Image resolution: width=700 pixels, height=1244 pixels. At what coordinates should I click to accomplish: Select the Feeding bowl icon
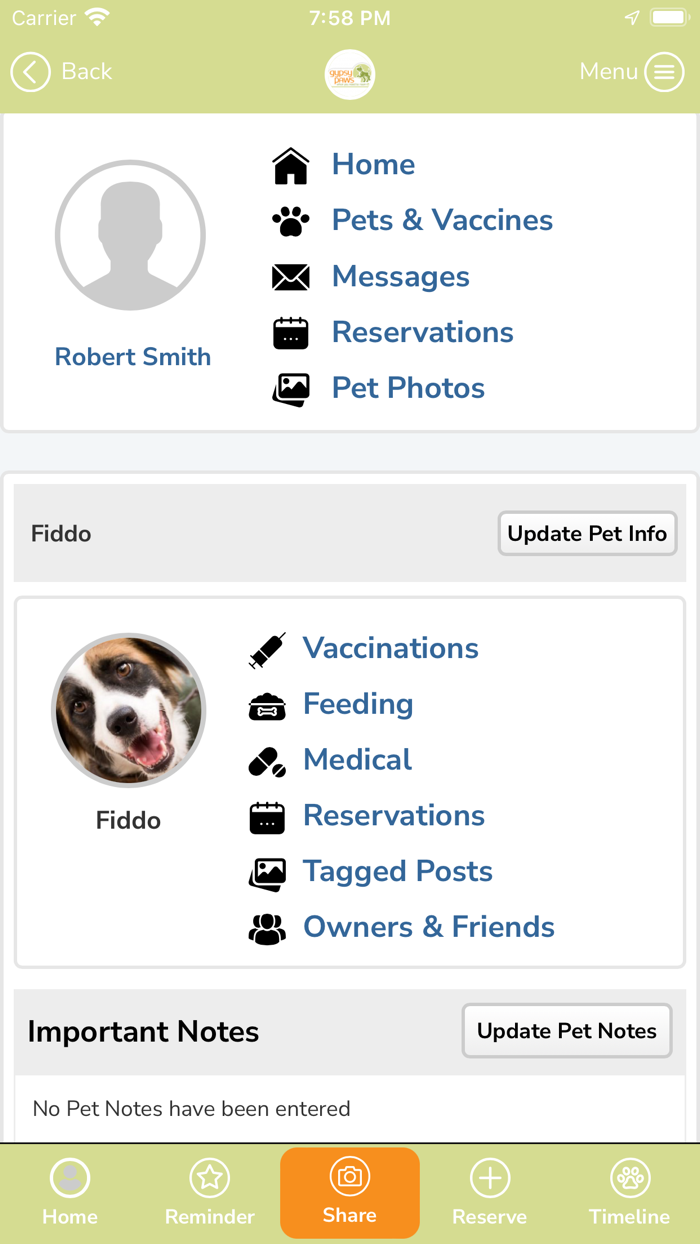click(x=266, y=705)
